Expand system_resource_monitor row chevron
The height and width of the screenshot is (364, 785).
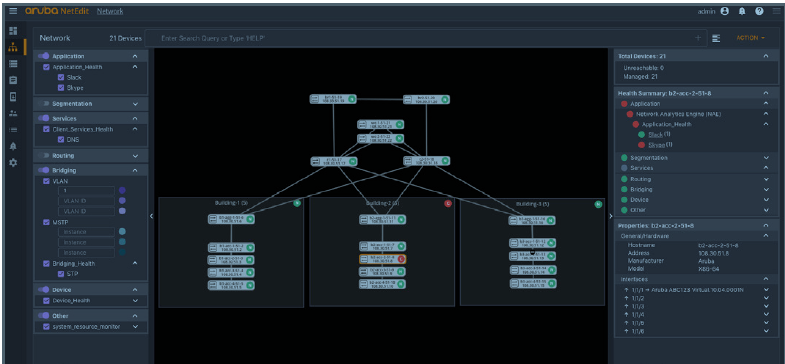pyautogui.click(x=135, y=326)
